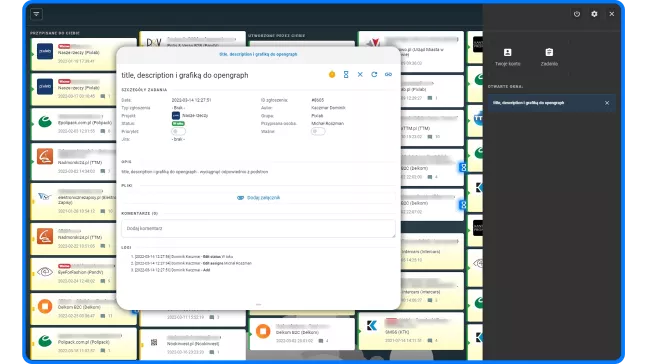The image size is (647, 364).
Task: Click the Nodinvest.pl QR logo
Action: (154, 342)
